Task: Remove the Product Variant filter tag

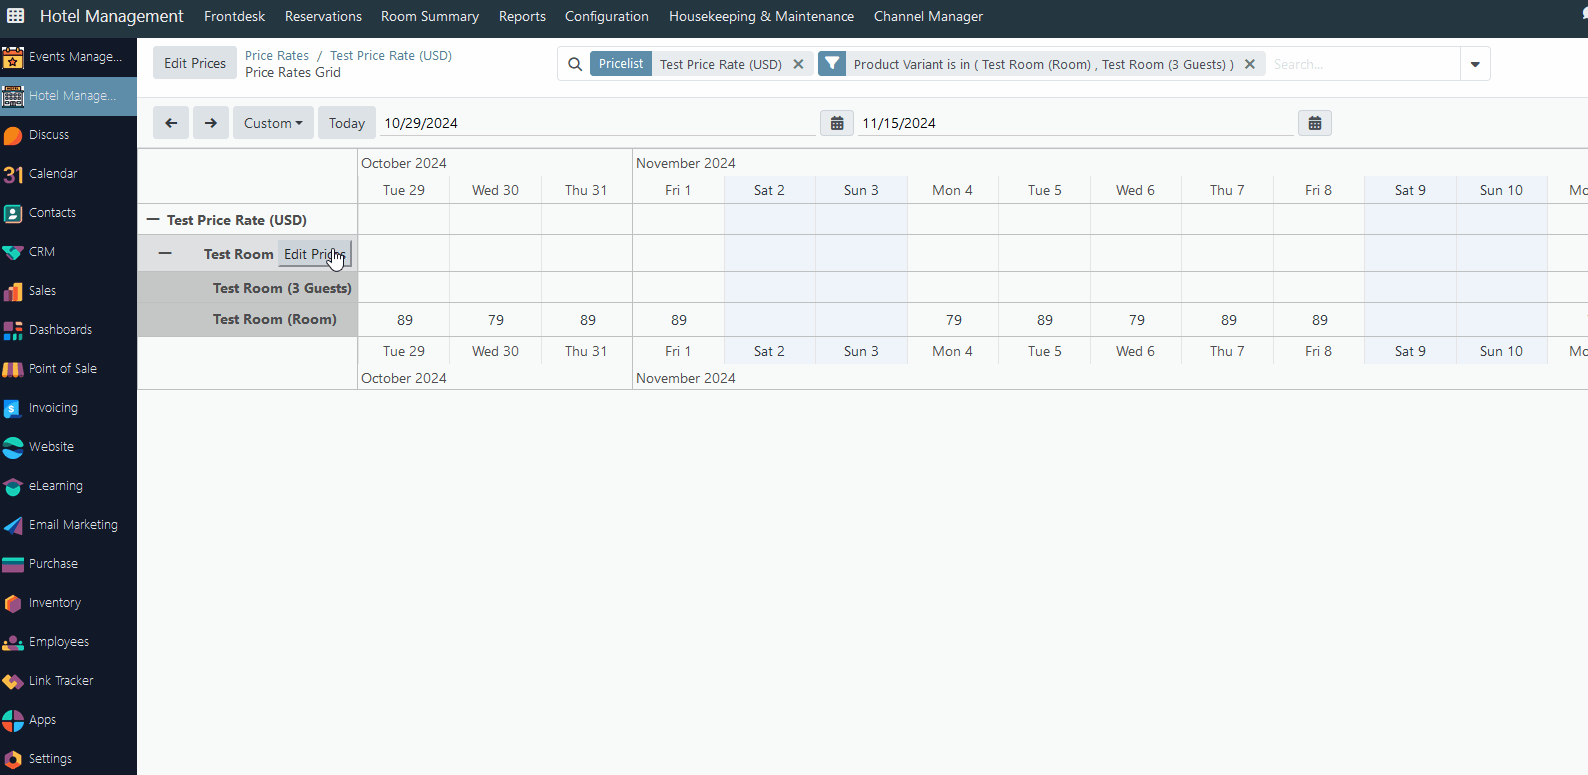Action: (1249, 64)
